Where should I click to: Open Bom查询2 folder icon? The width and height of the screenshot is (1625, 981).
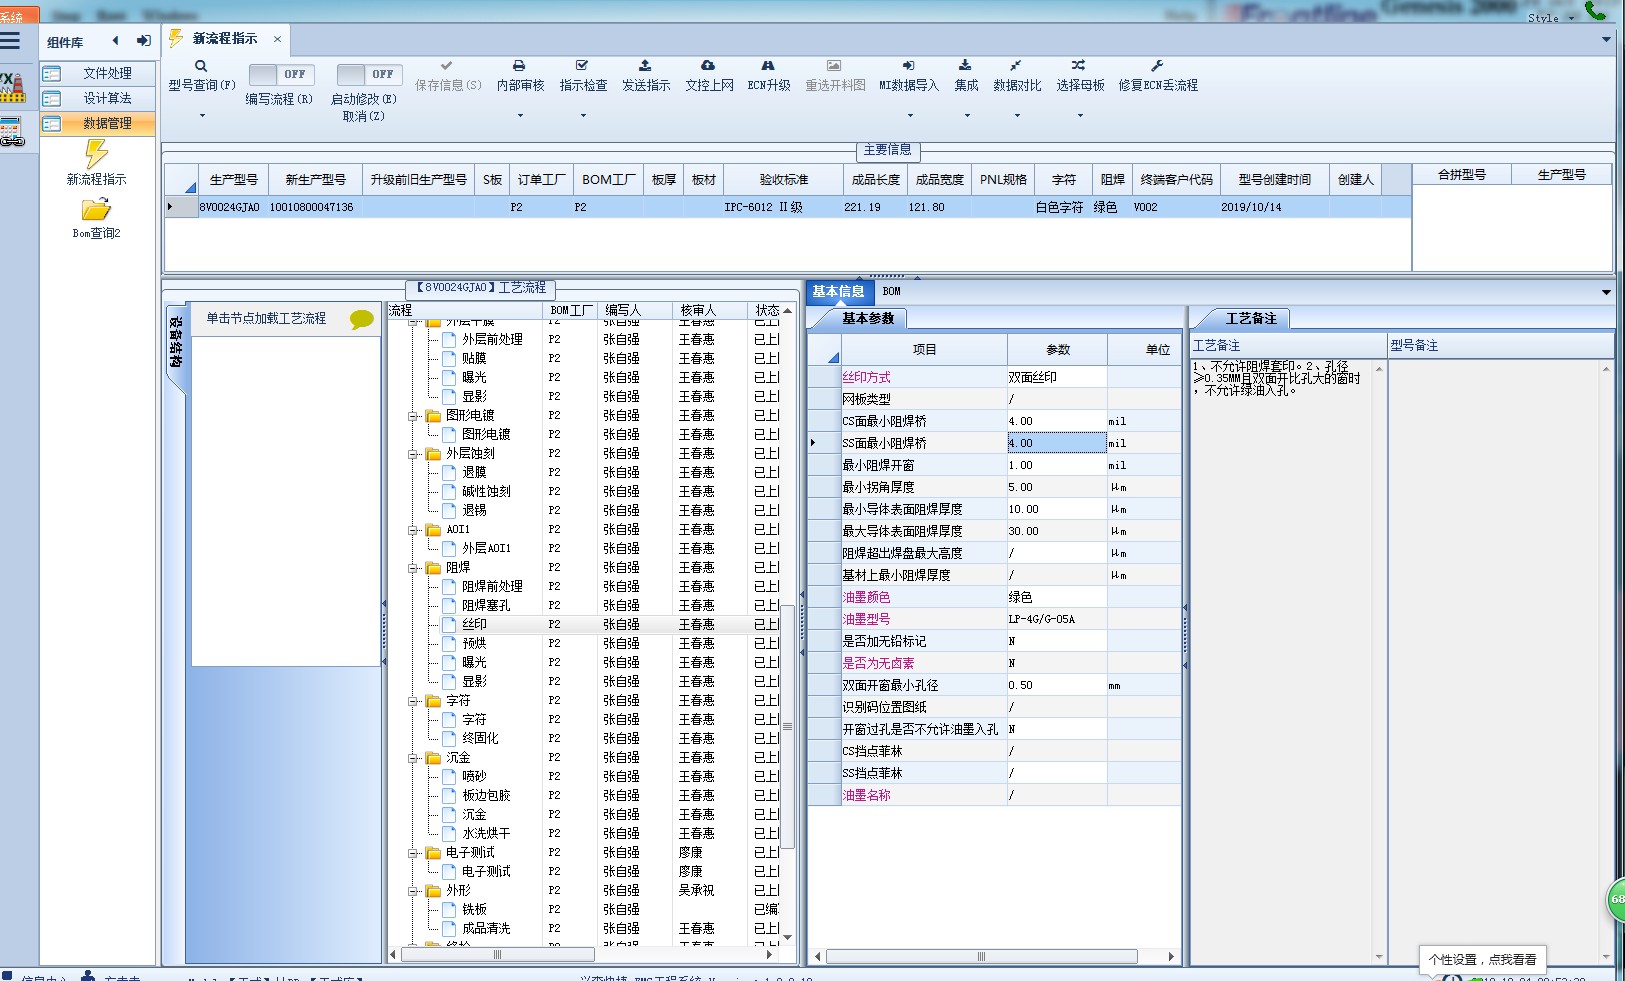(x=96, y=210)
